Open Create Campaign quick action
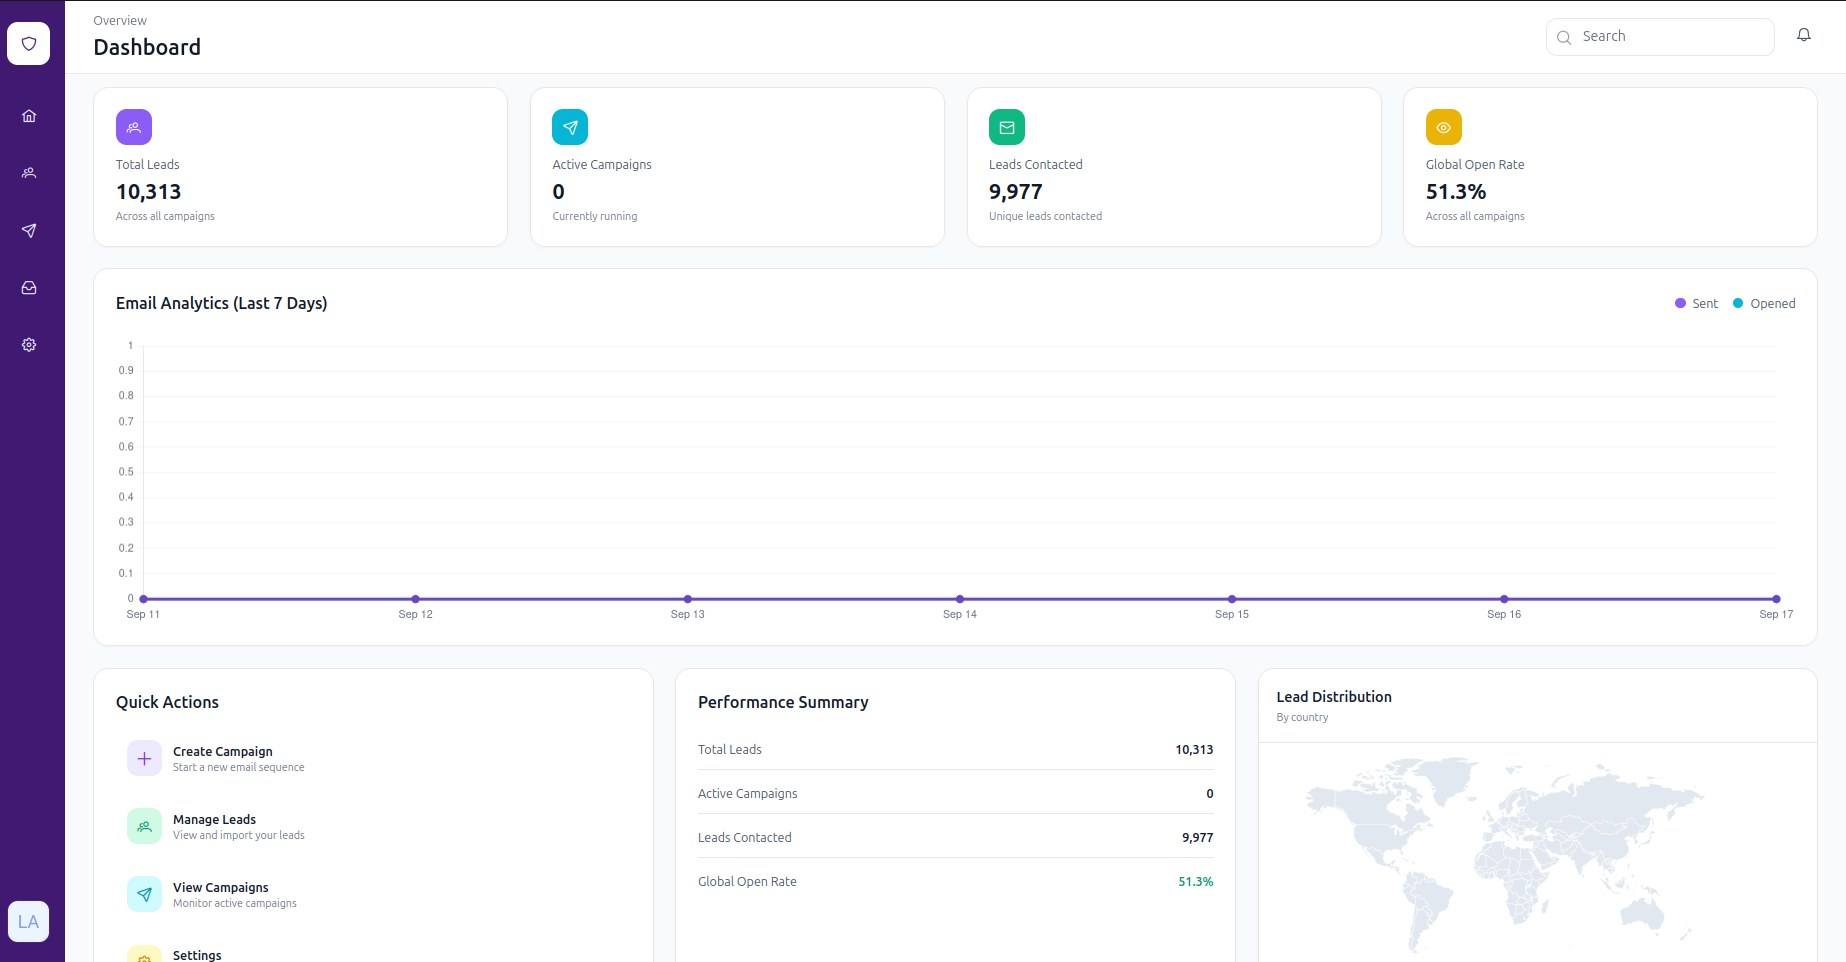1846x962 pixels. [x=374, y=759]
